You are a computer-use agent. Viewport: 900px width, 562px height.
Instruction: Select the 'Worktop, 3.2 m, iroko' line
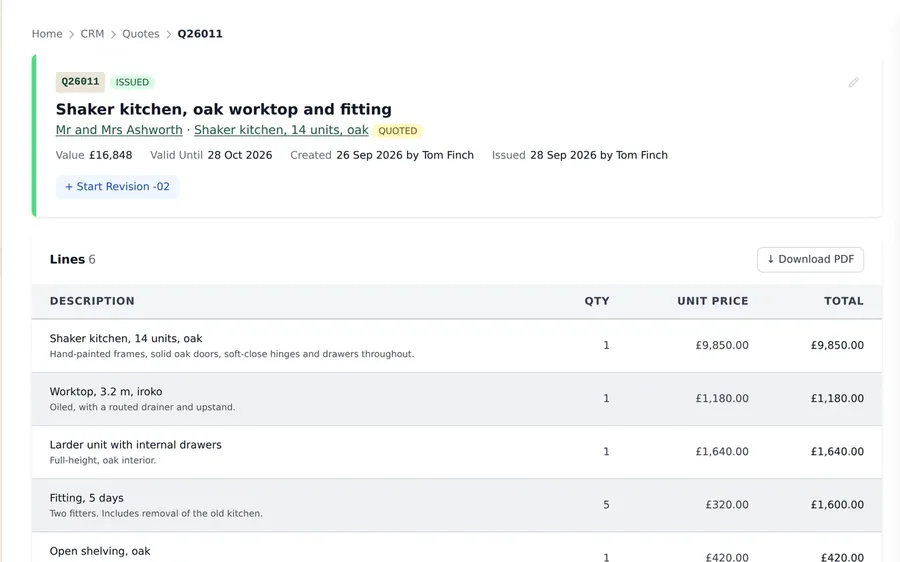[106, 392]
